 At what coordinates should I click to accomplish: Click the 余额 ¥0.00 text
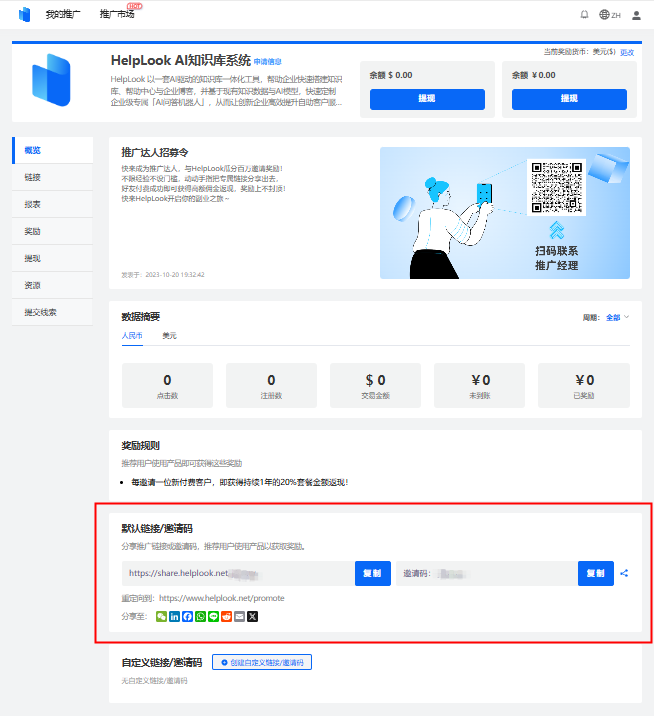click(x=533, y=75)
